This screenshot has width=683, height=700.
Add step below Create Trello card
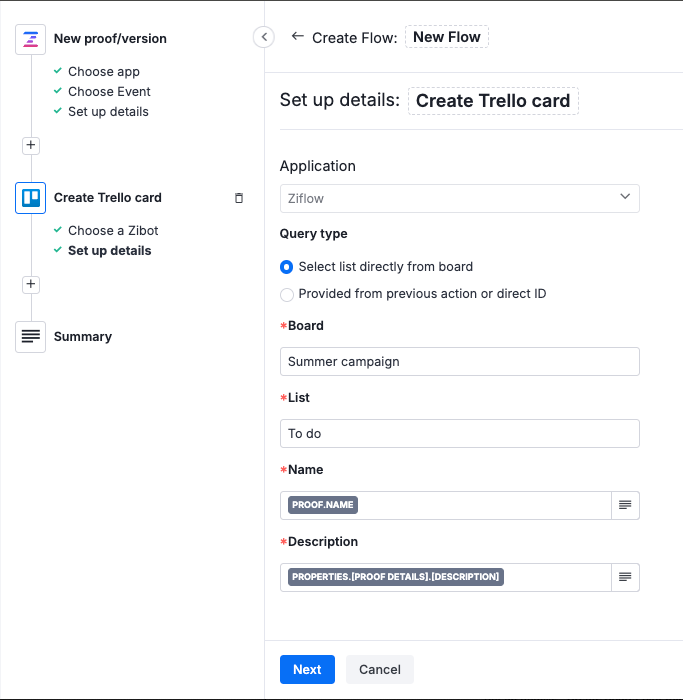click(x=31, y=284)
